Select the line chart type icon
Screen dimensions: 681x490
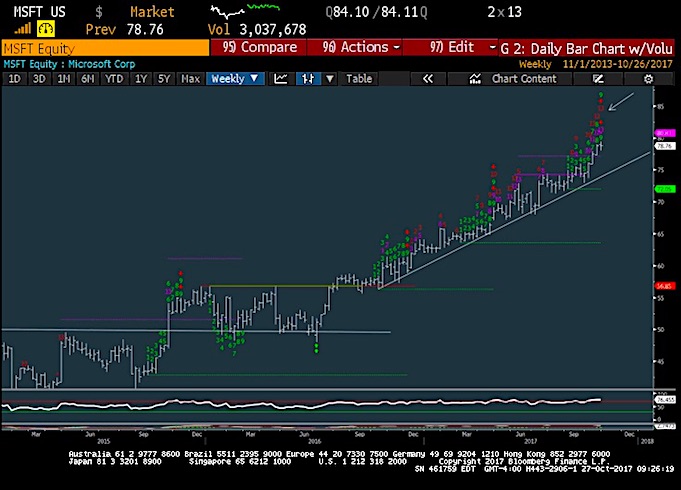281,79
